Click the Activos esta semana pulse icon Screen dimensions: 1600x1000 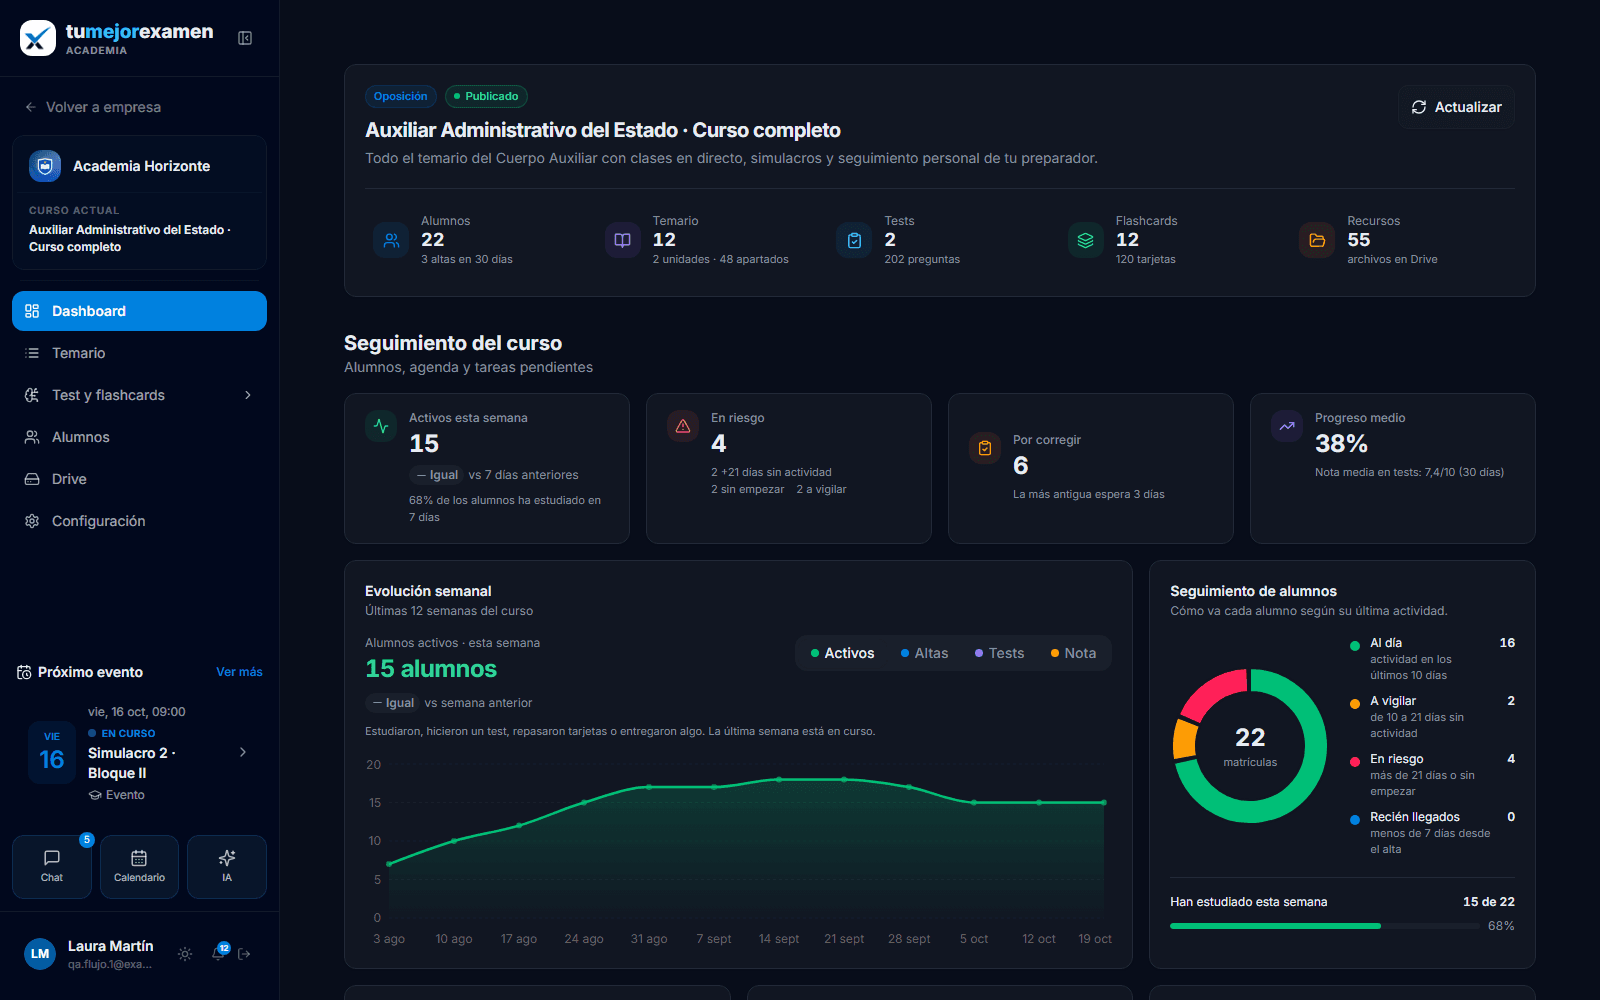pyautogui.click(x=381, y=426)
